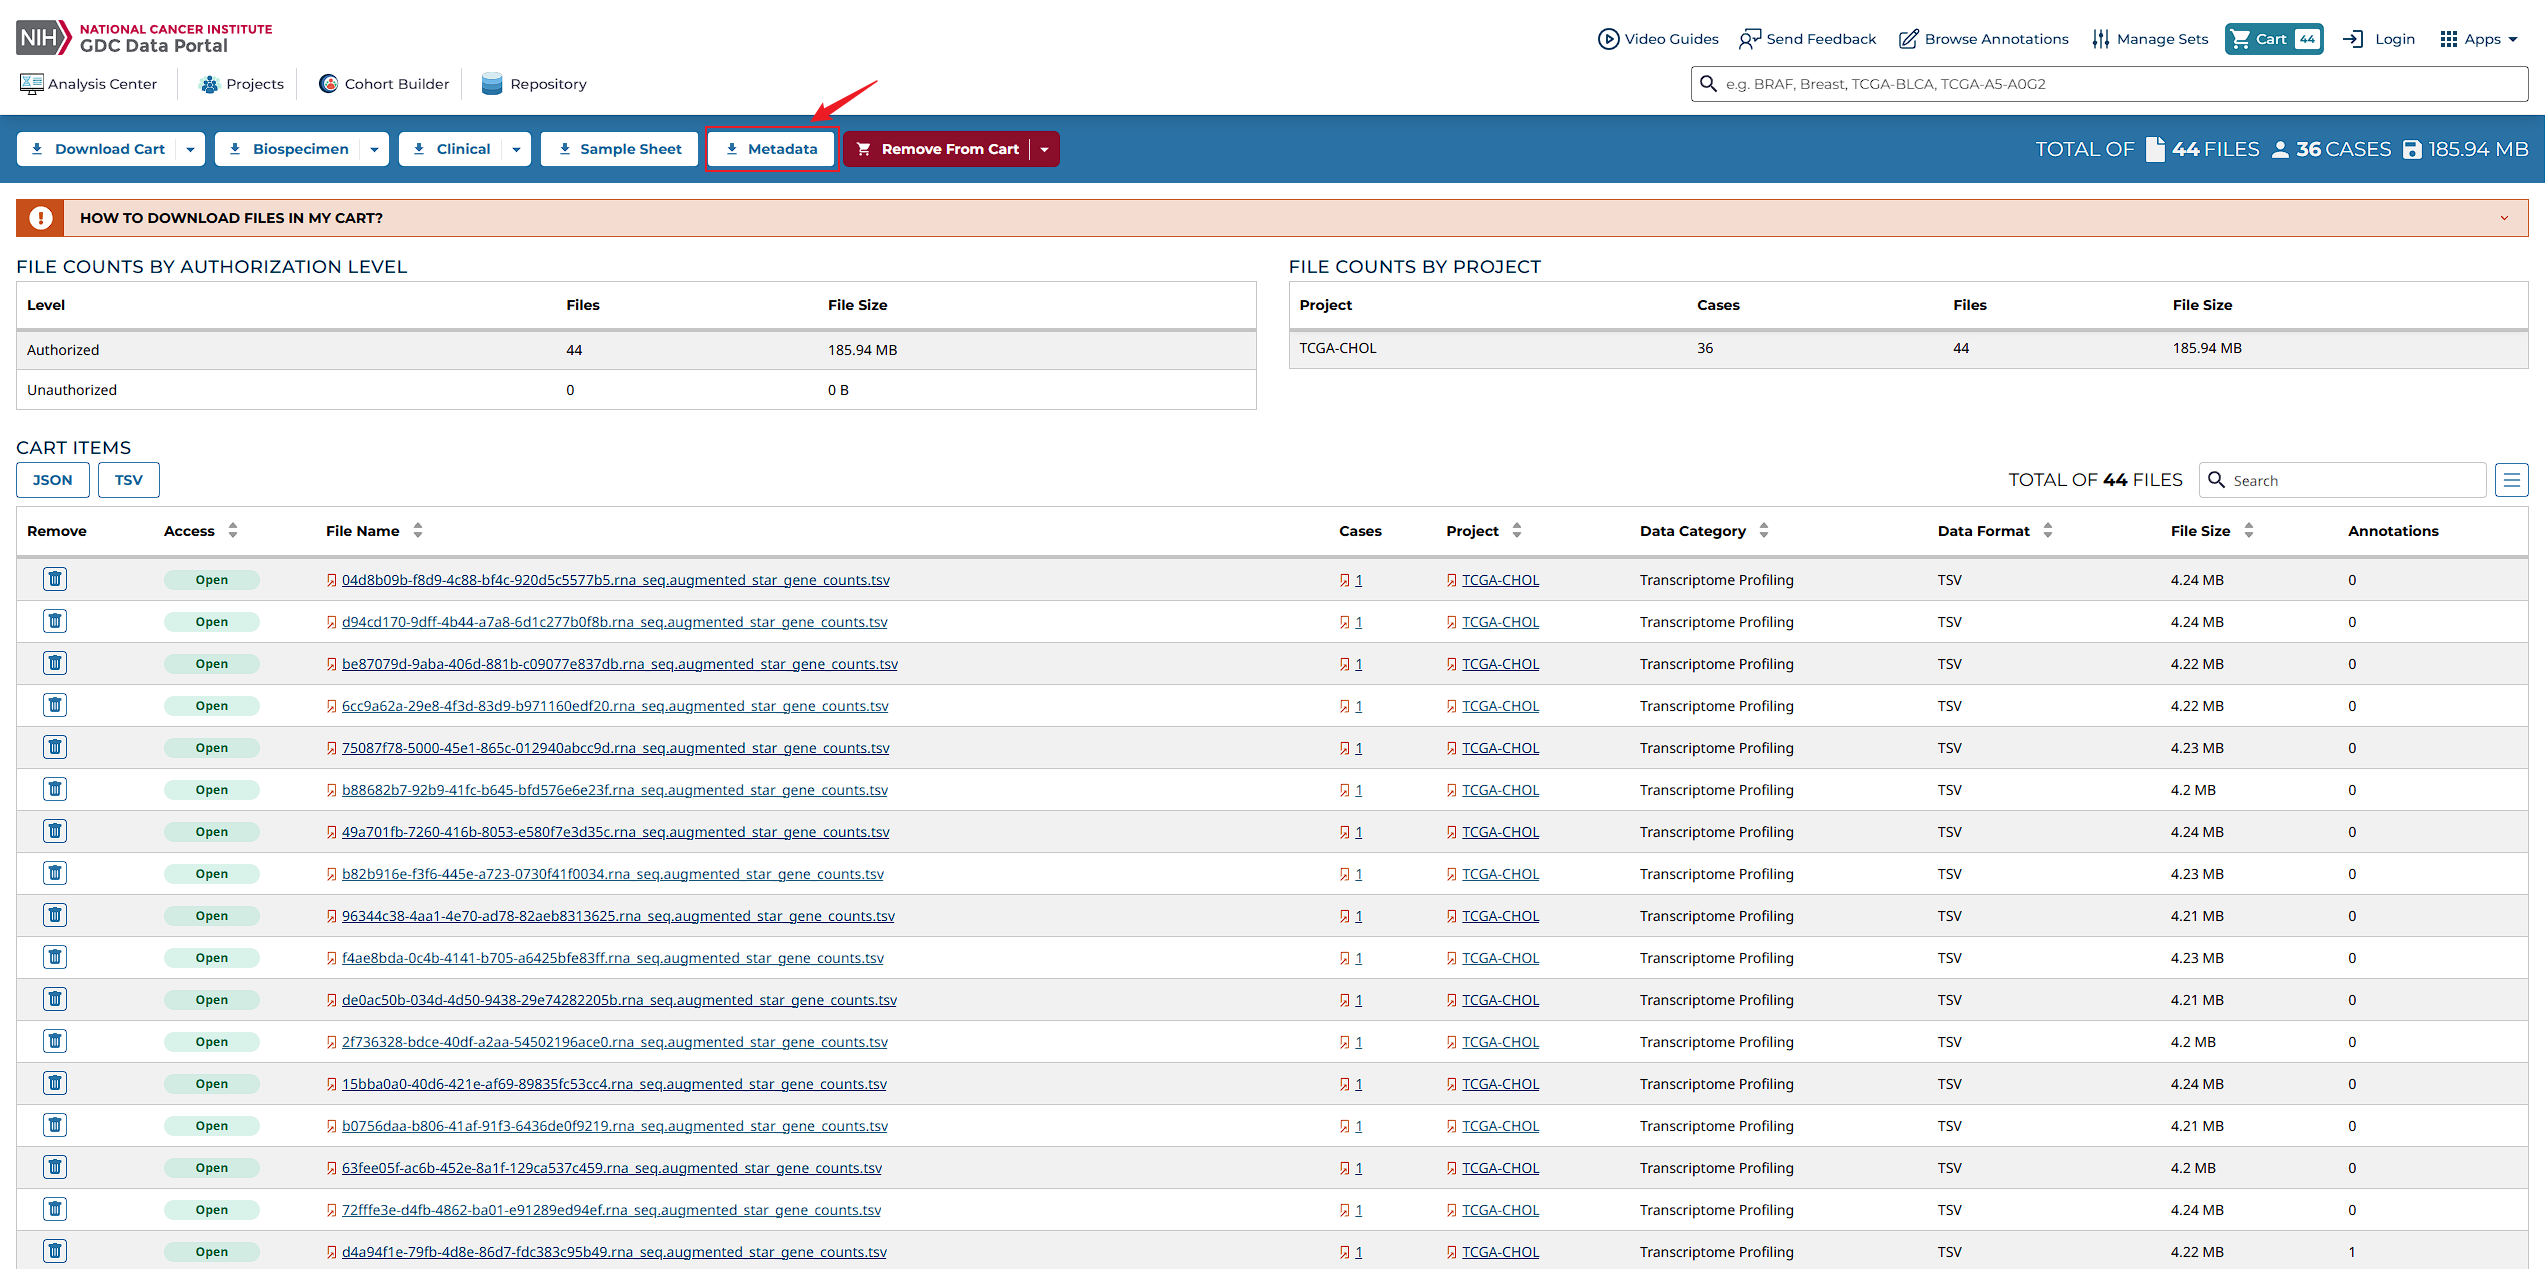
Task: Expand the Biospecimen dropdown arrow
Action: tap(375, 149)
